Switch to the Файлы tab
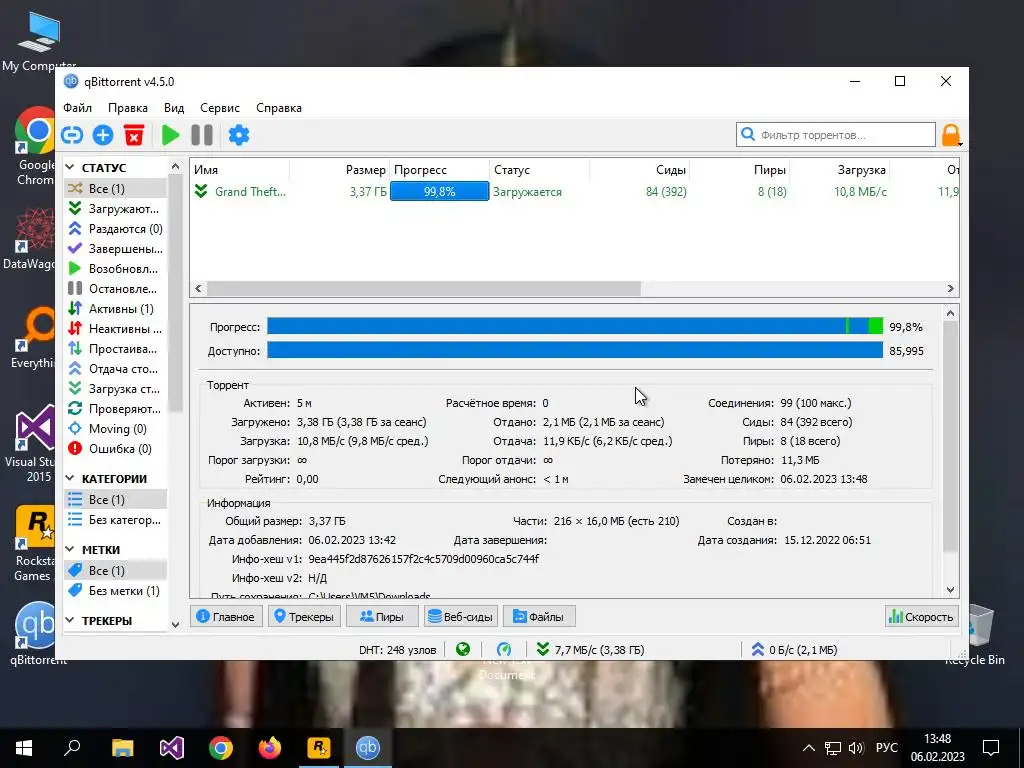 pyautogui.click(x=539, y=616)
